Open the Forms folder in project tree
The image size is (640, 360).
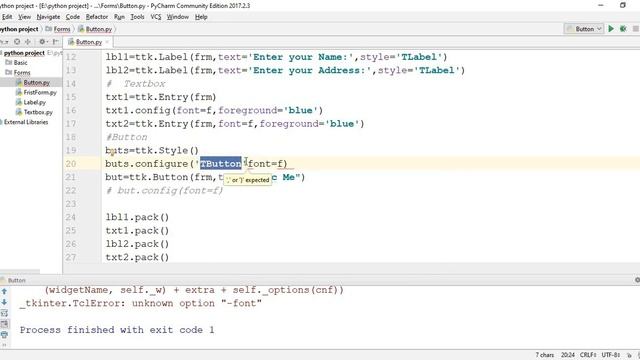(22, 72)
